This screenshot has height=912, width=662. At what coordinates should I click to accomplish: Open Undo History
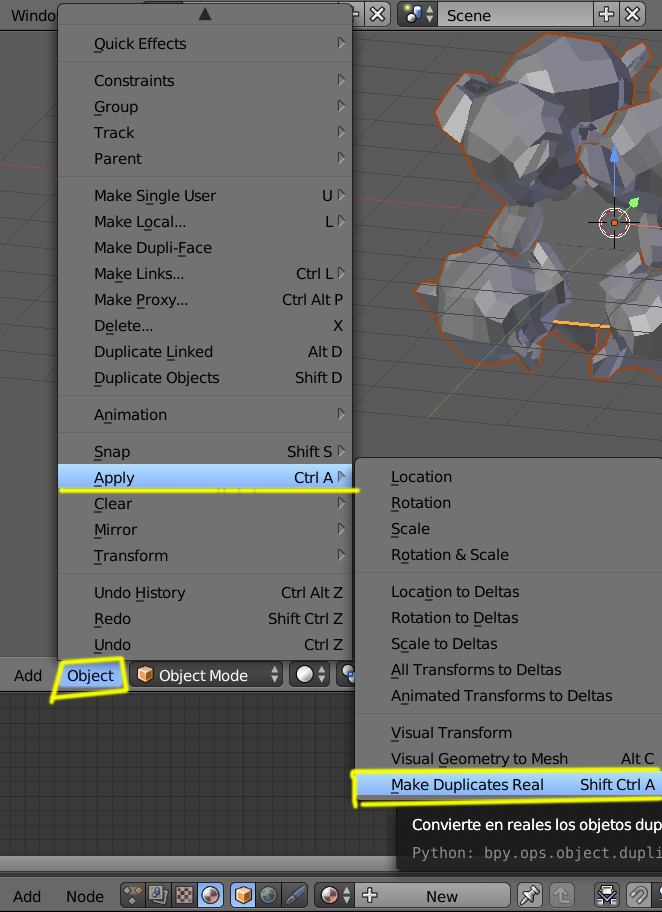[x=205, y=592]
